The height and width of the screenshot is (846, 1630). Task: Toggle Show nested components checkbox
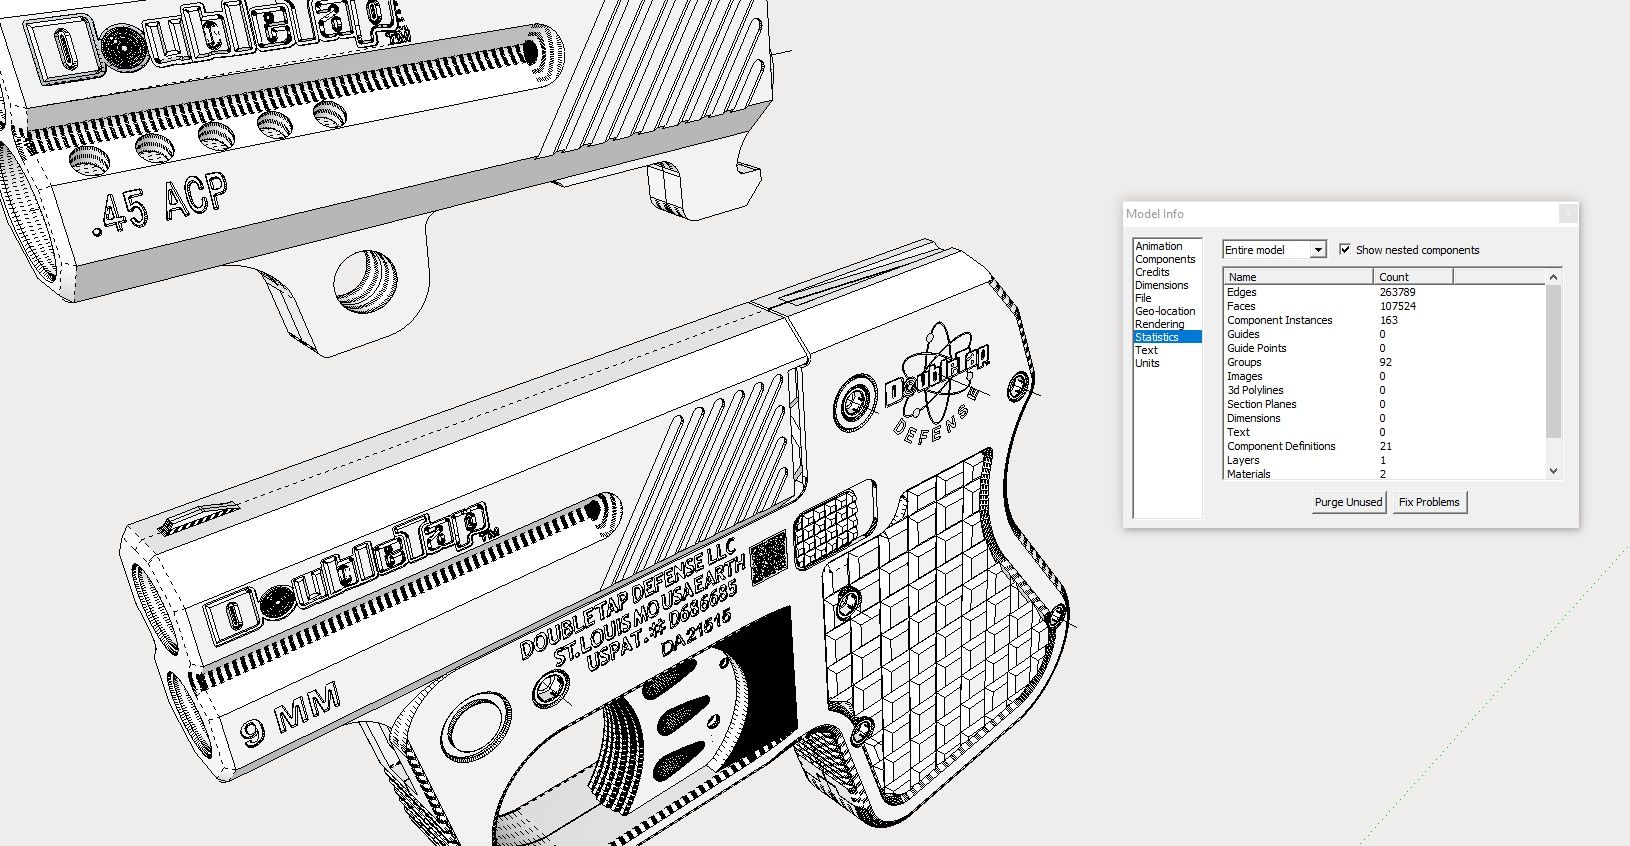point(1345,250)
